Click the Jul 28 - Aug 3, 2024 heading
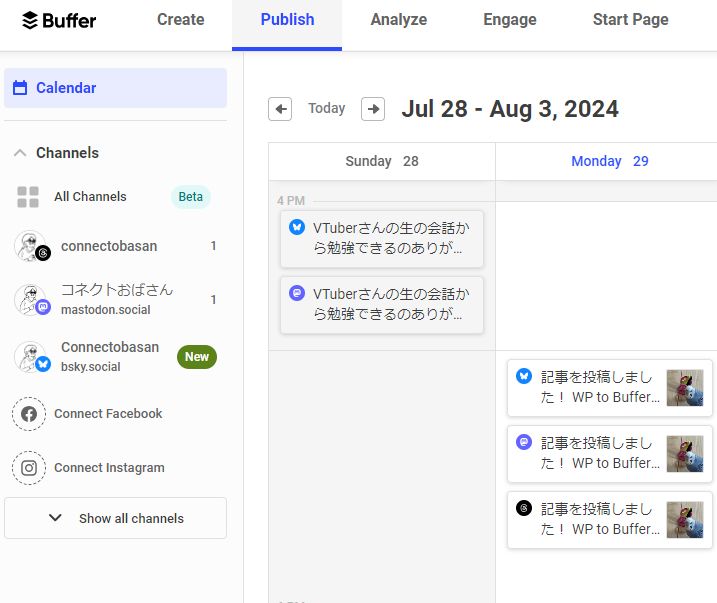 click(510, 109)
